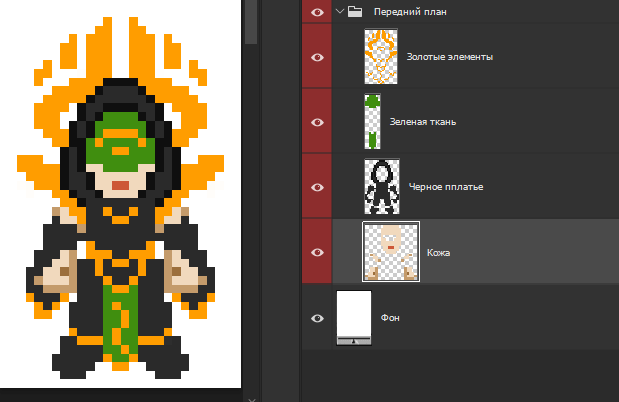Select the Черное пплатье layer thumbnail
Viewport: 619px width, 402px height.
pyautogui.click(x=382, y=186)
